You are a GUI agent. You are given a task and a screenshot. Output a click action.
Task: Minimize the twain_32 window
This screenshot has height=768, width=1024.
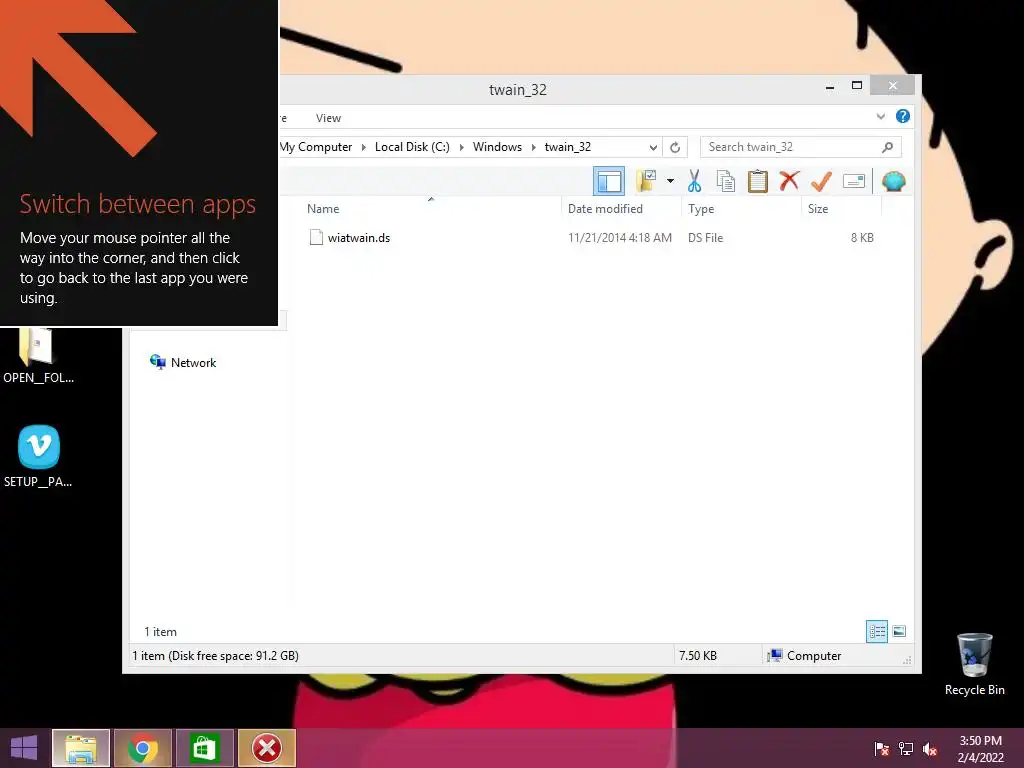[x=829, y=86]
